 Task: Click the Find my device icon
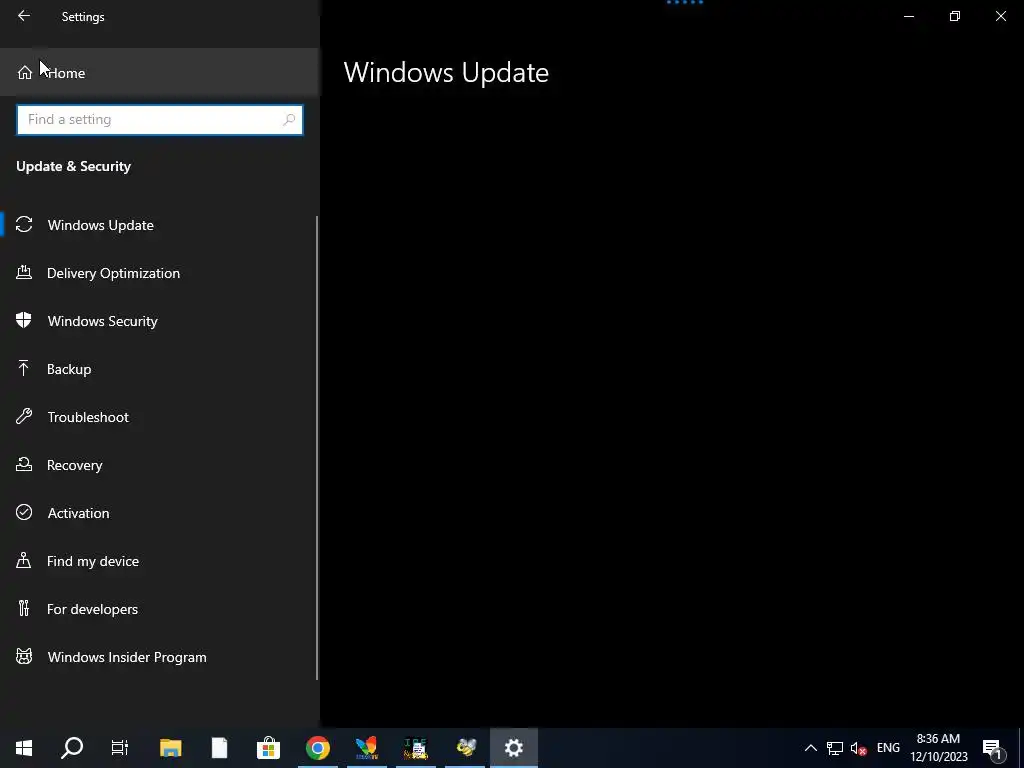[24, 560]
